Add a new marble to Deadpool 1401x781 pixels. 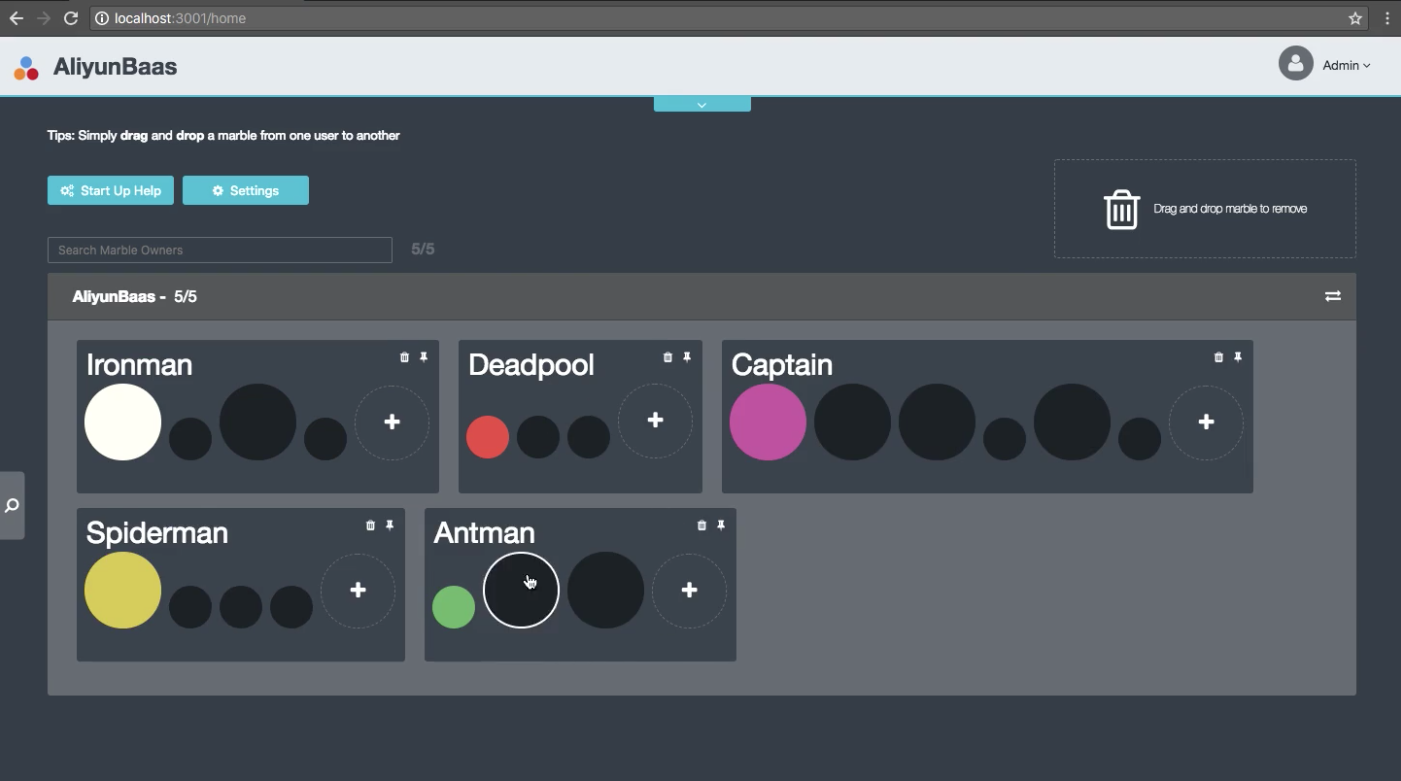tap(655, 421)
